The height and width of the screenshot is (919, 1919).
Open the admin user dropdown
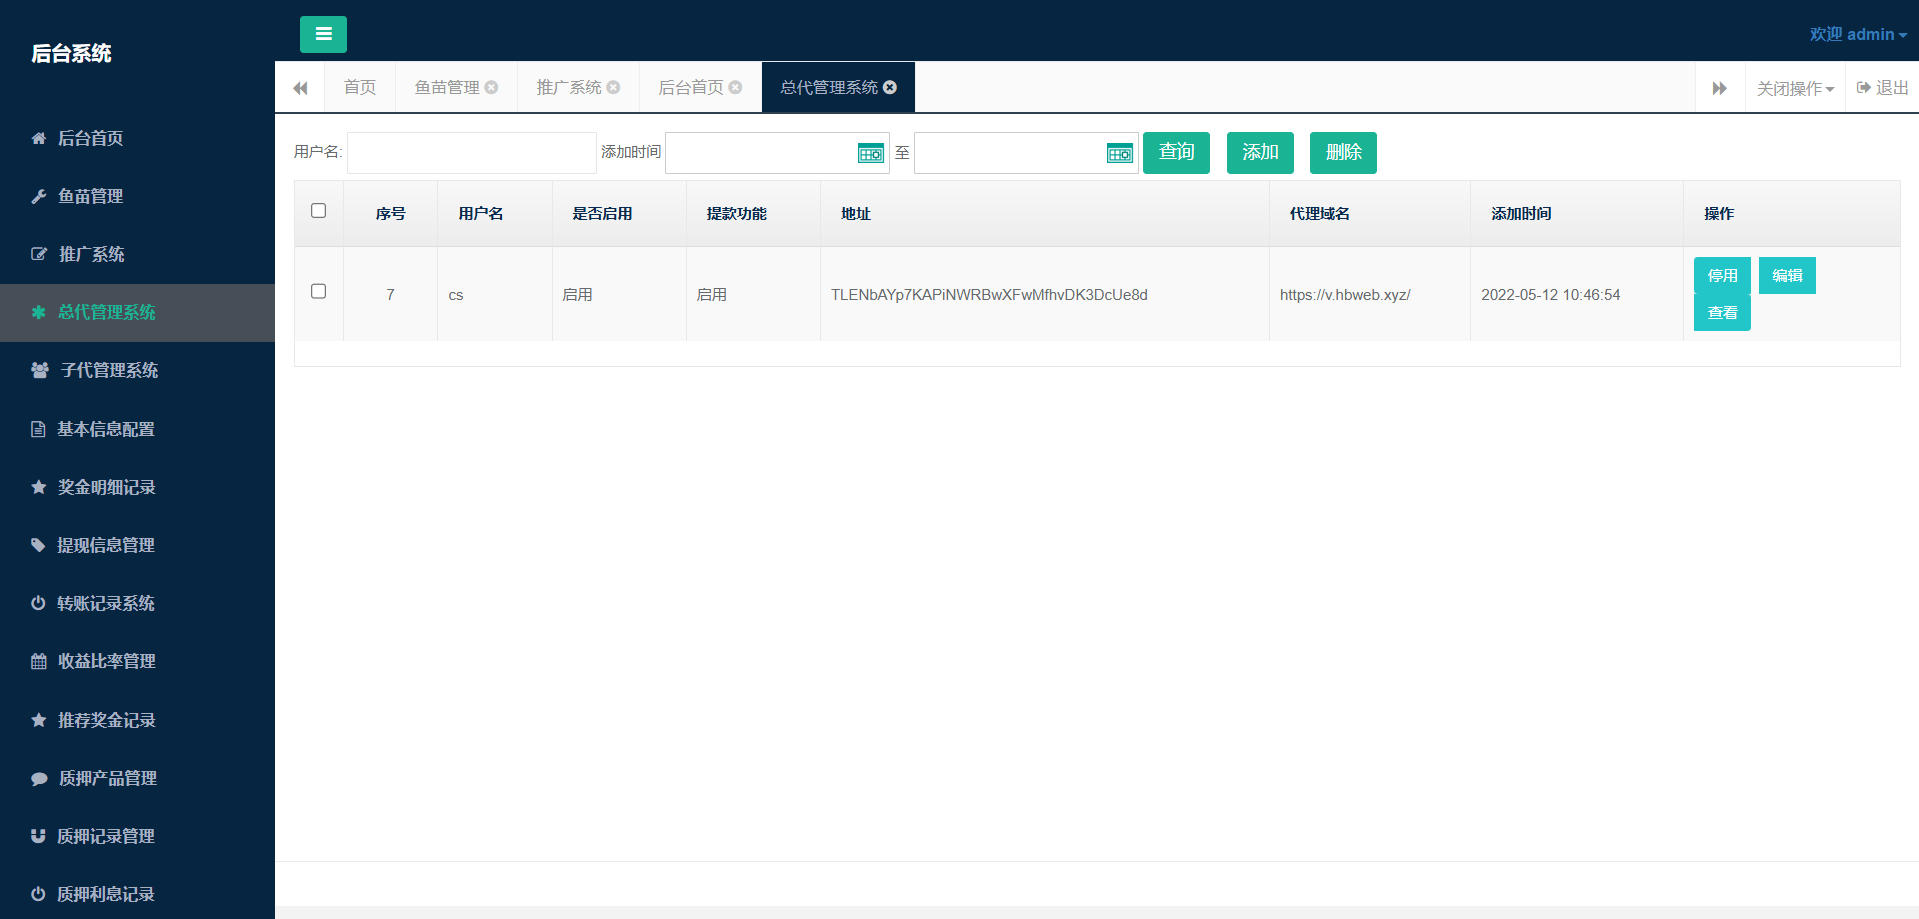(1857, 34)
